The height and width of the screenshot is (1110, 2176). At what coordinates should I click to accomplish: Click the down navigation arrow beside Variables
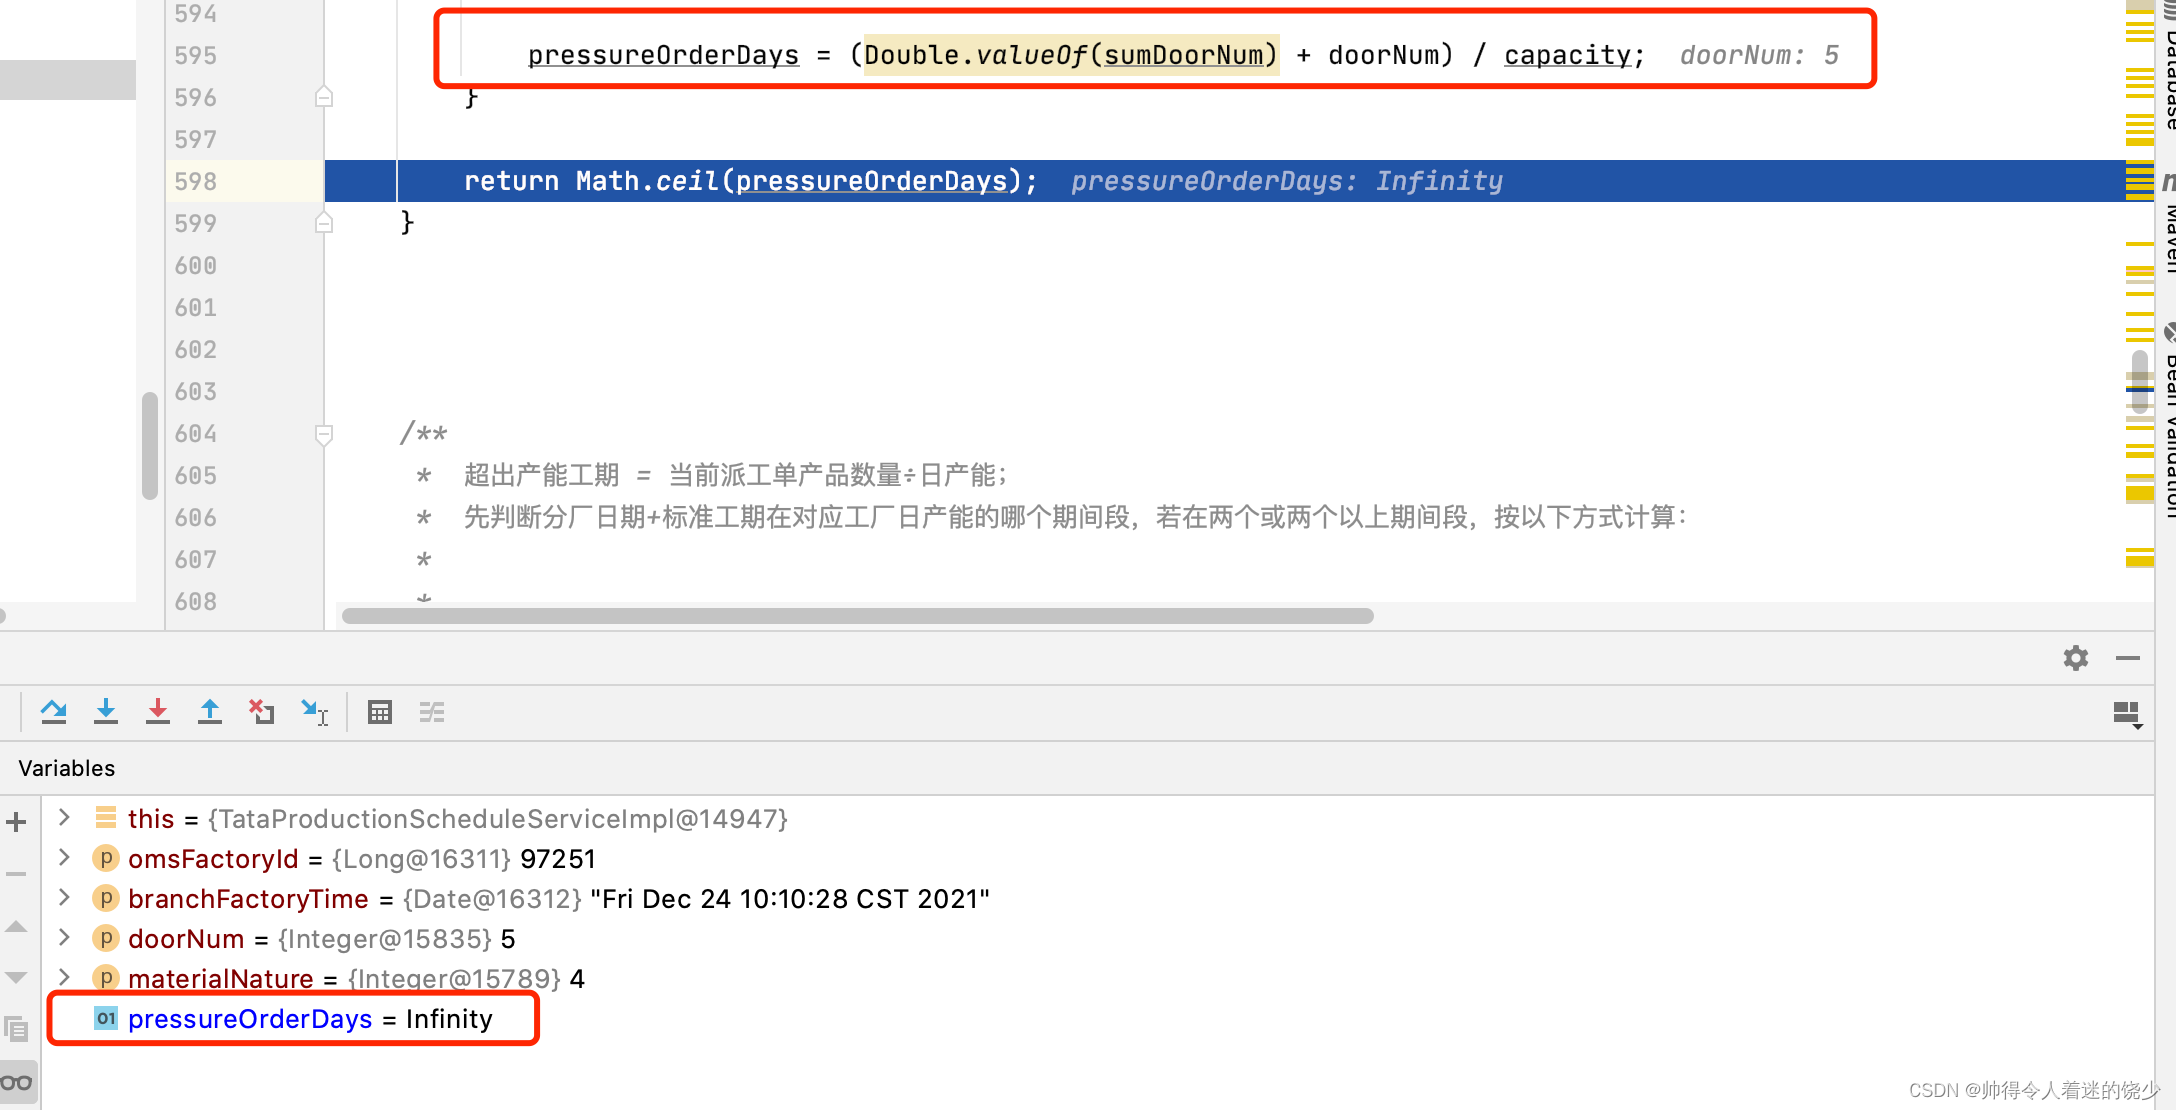pyautogui.click(x=15, y=977)
